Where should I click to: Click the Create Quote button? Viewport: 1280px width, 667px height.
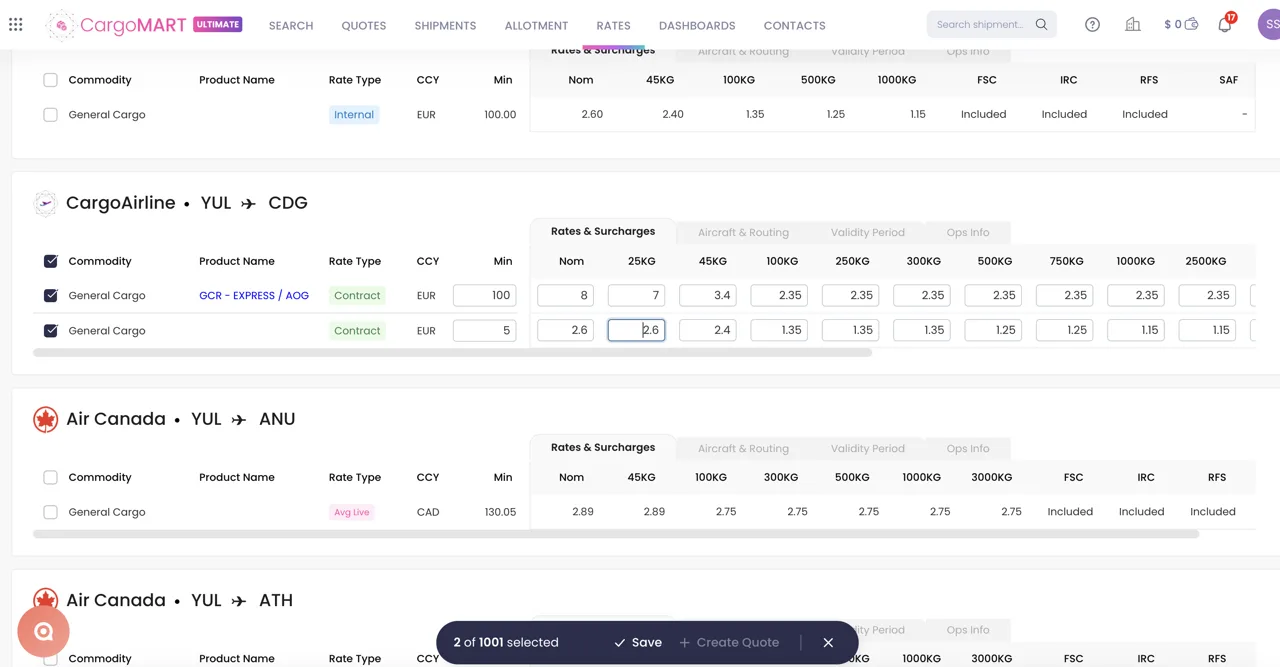(729, 642)
